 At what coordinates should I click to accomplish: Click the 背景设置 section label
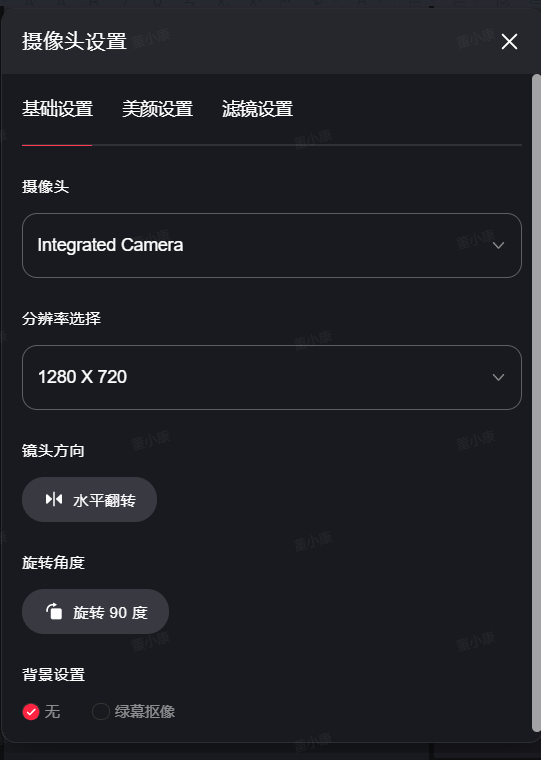(53, 674)
